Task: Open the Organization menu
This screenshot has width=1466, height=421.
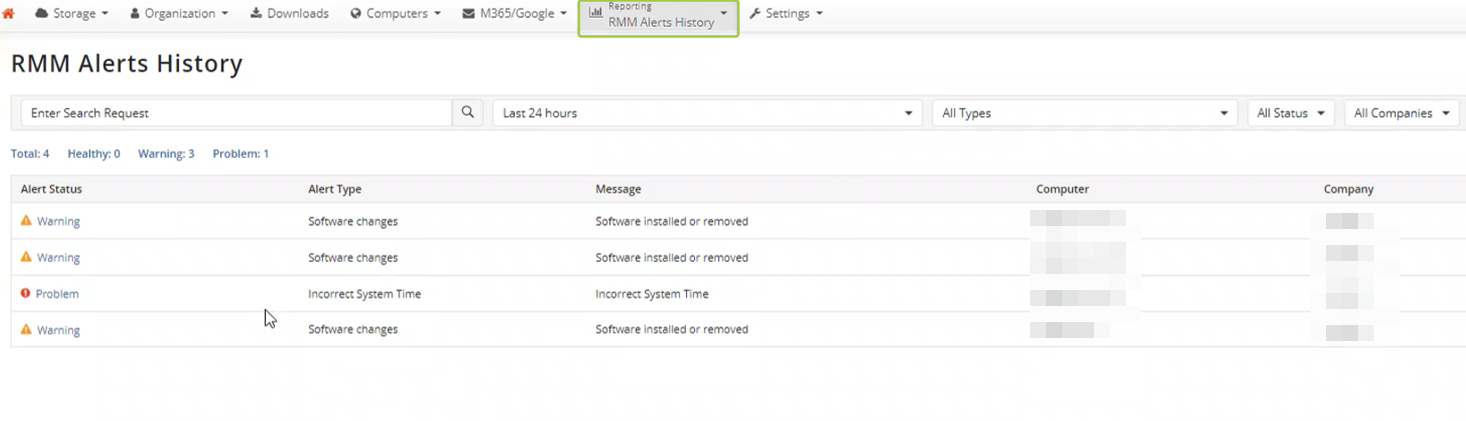Action: (x=179, y=14)
